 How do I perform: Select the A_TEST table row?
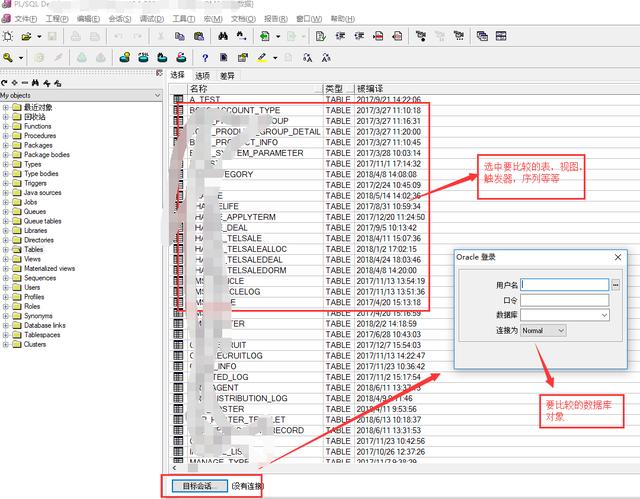click(x=300, y=99)
